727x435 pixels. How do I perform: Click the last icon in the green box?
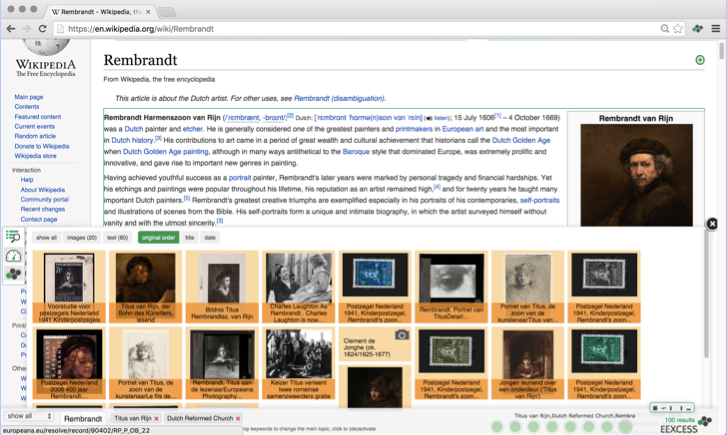point(689,408)
